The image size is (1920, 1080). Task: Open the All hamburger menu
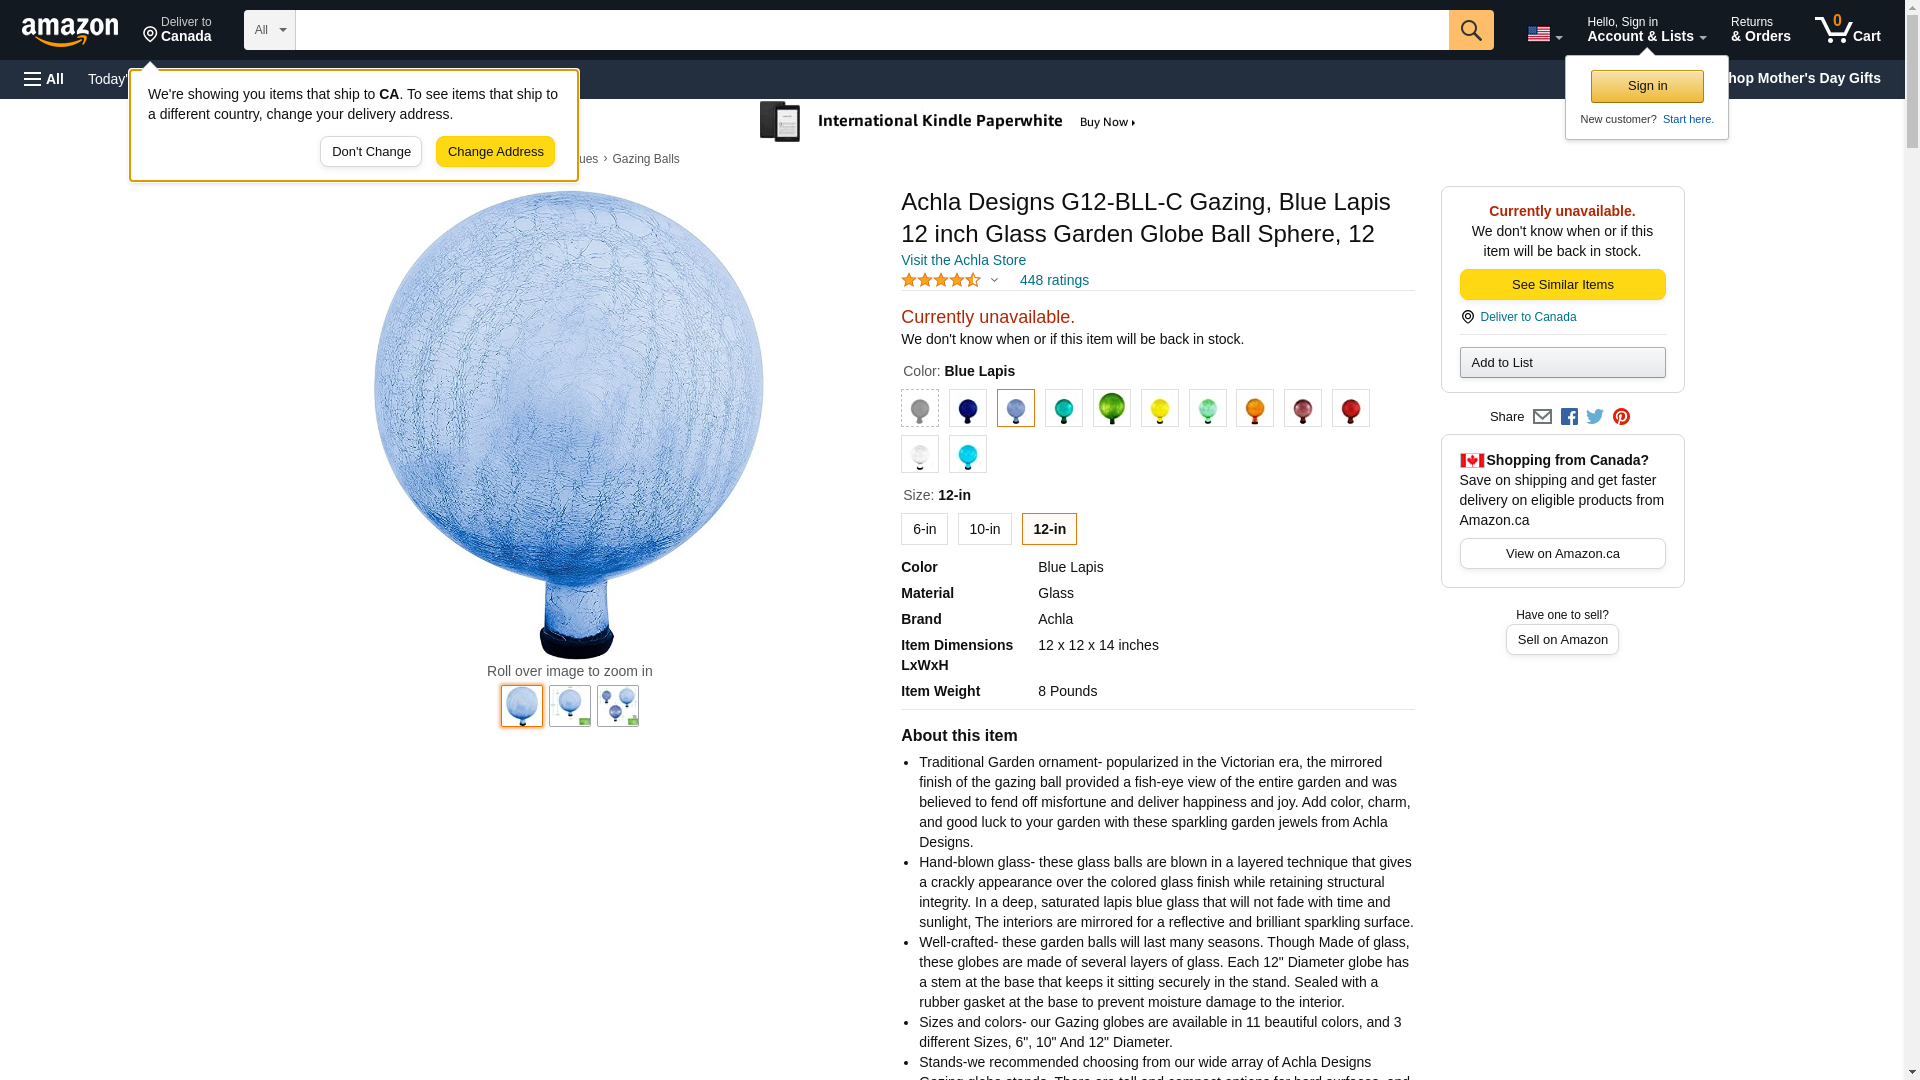coord(44,79)
